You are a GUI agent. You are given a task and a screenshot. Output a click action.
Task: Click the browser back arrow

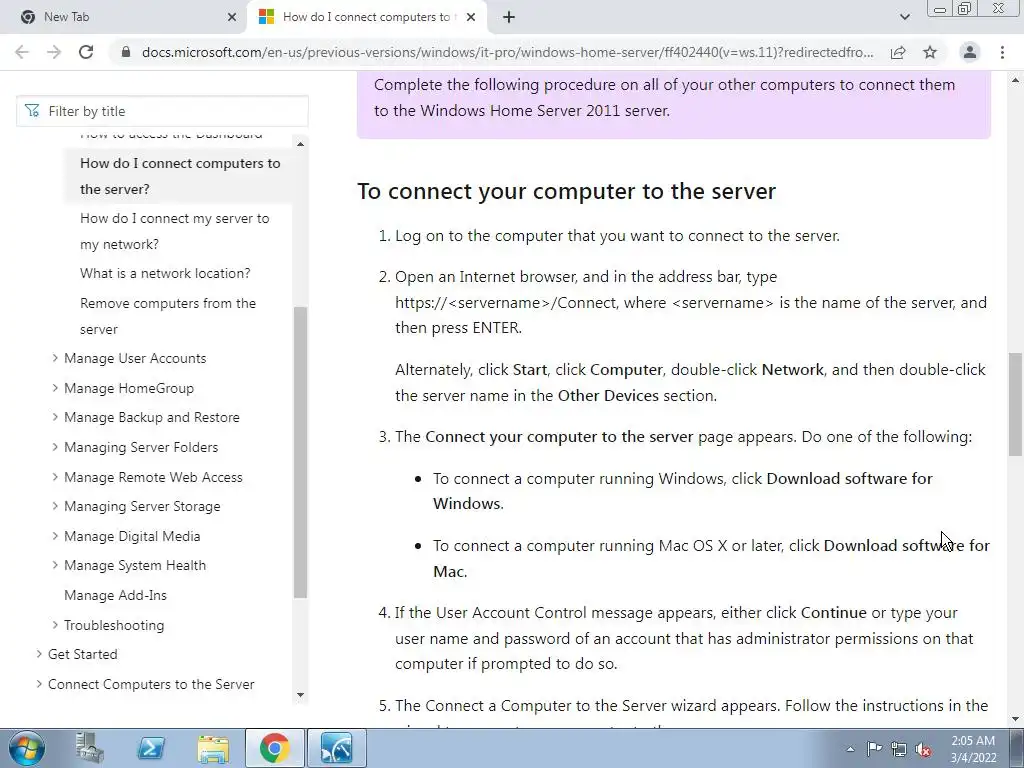pyautogui.click(x=22, y=52)
